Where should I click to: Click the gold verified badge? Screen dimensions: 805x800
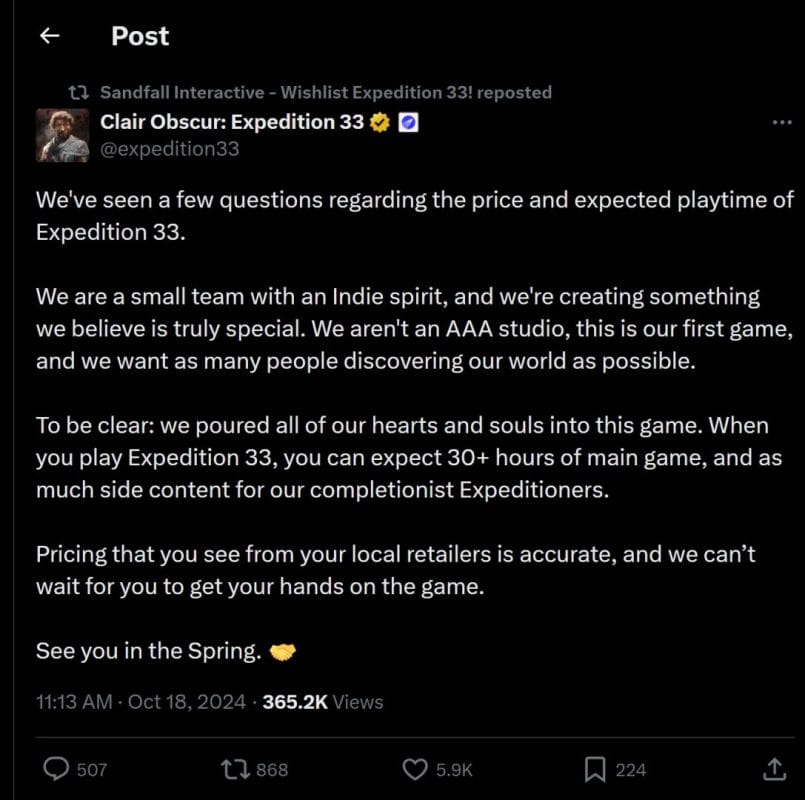tap(380, 123)
